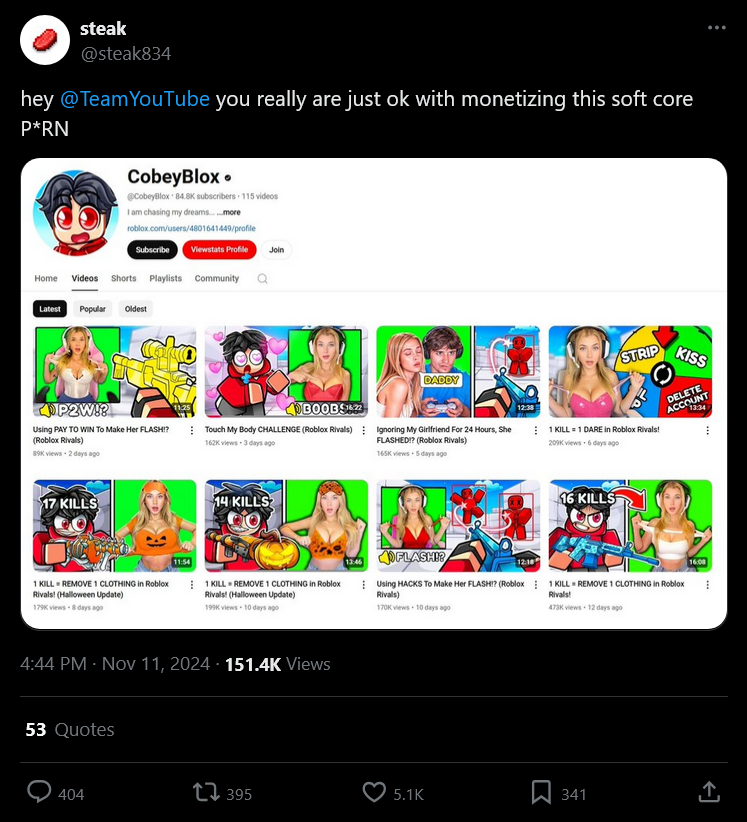Screen dimensions: 747x822
Task: Select the Oldest sort chip
Action: pyautogui.click(x=136, y=309)
